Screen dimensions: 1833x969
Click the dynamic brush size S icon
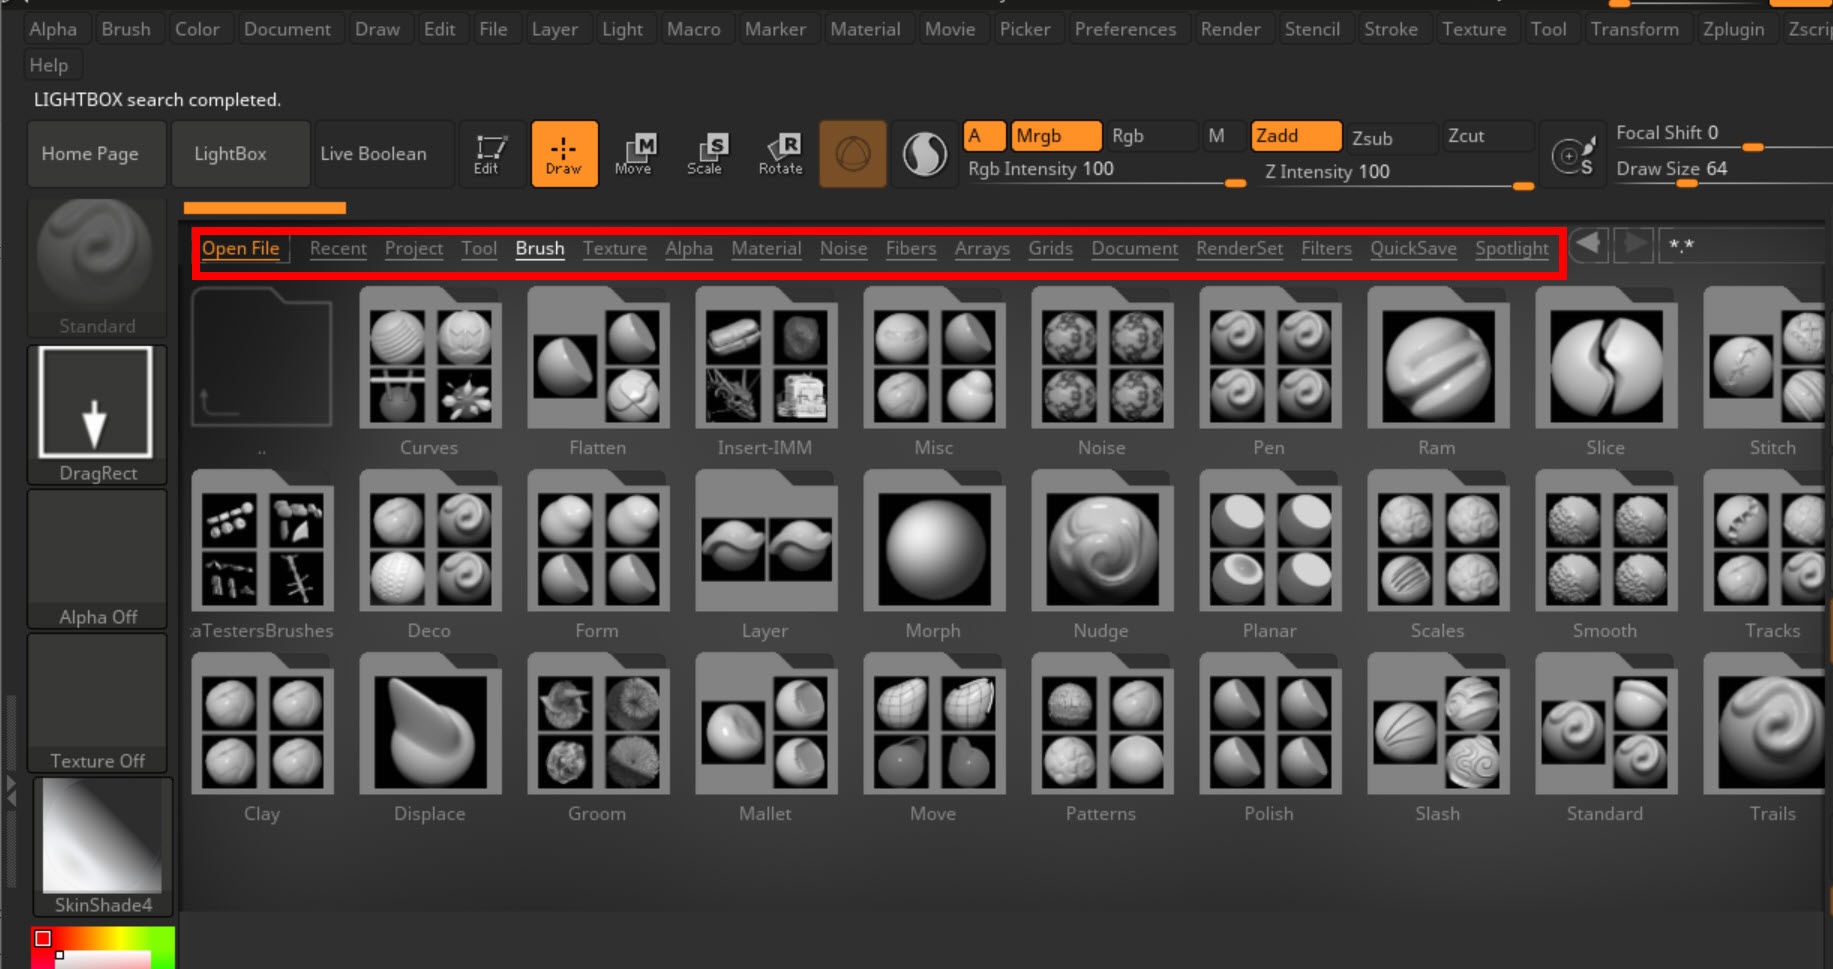click(x=1573, y=156)
